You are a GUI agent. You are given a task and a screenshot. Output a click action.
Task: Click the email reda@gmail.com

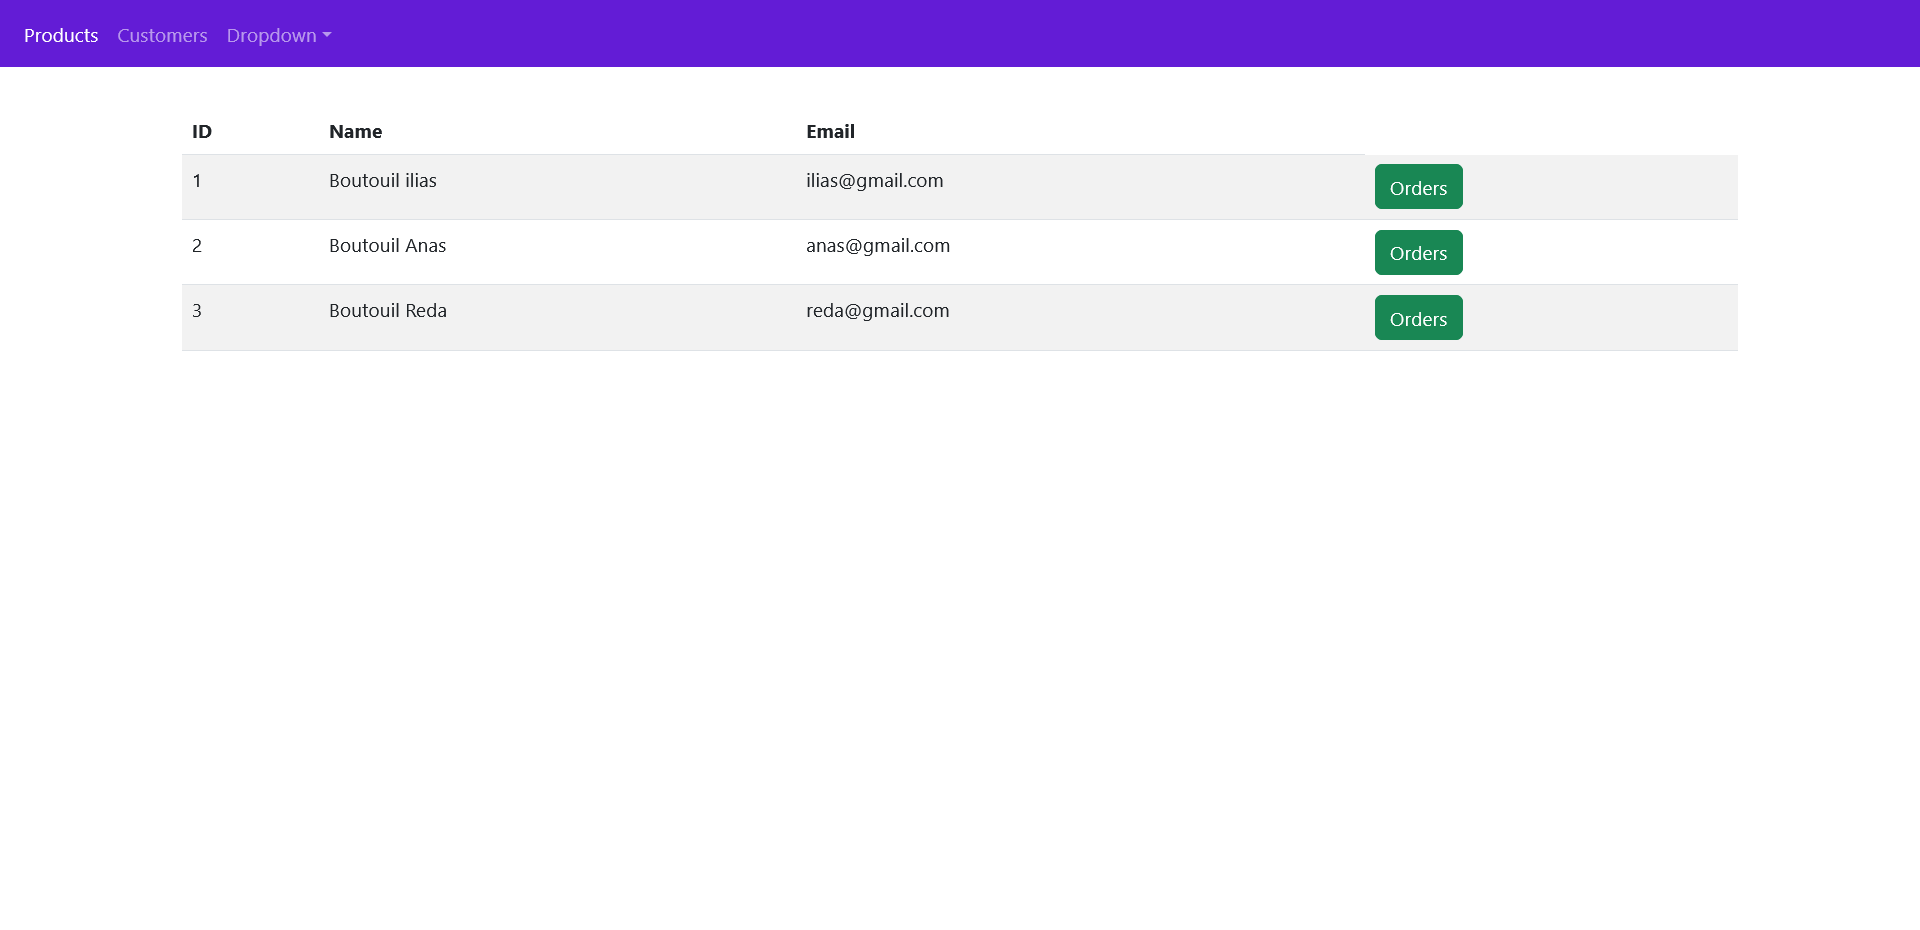(877, 310)
